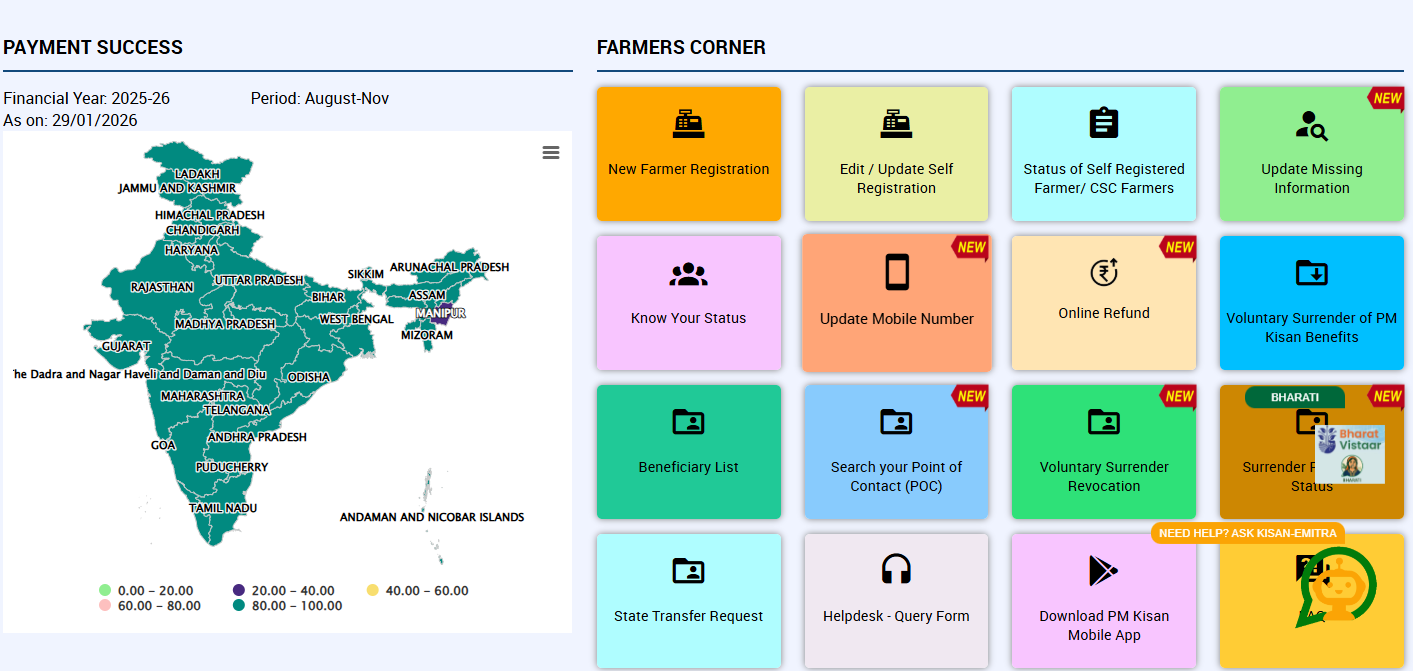Select Search your Point of Contact tile
Screen dimensions: 1413x671
896,452
